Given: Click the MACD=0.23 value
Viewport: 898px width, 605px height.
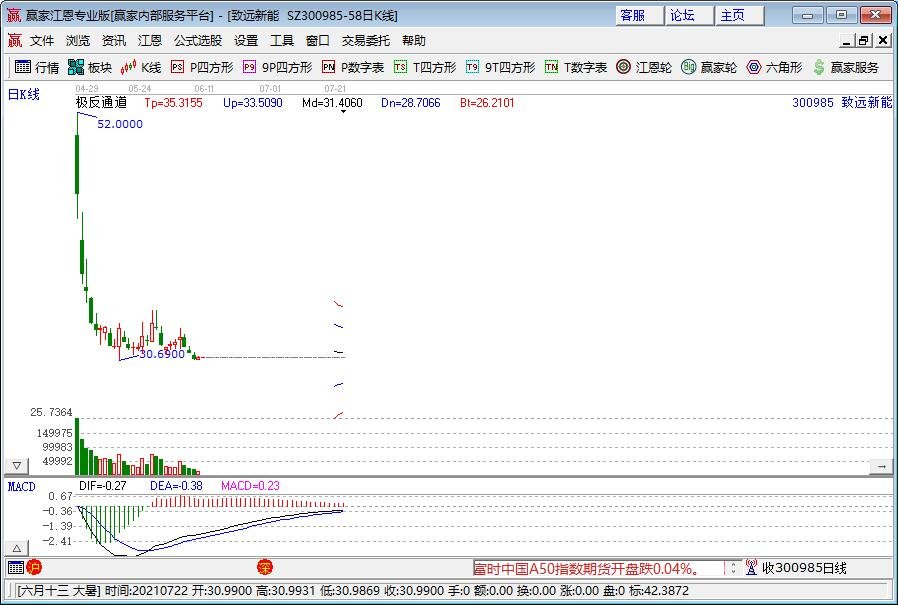Looking at the screenshot, I should click(x=250, y=486).
